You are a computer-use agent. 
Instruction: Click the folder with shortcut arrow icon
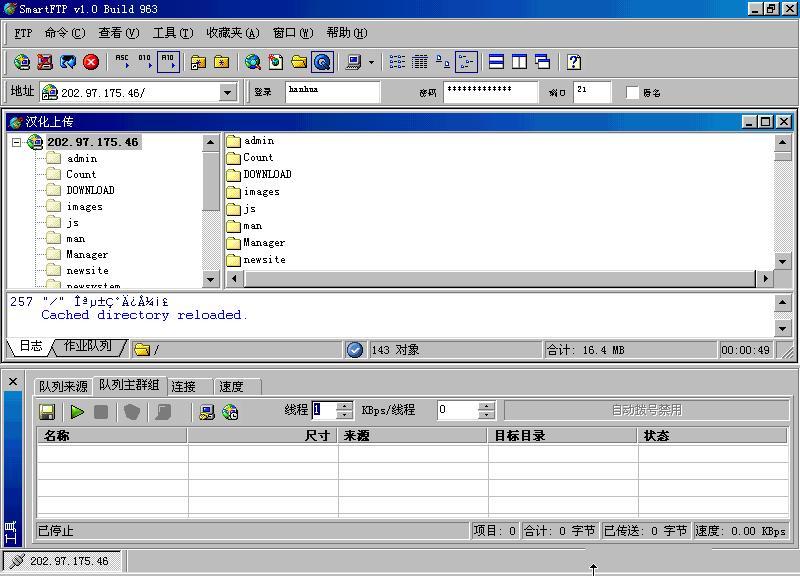pos(198,62)
